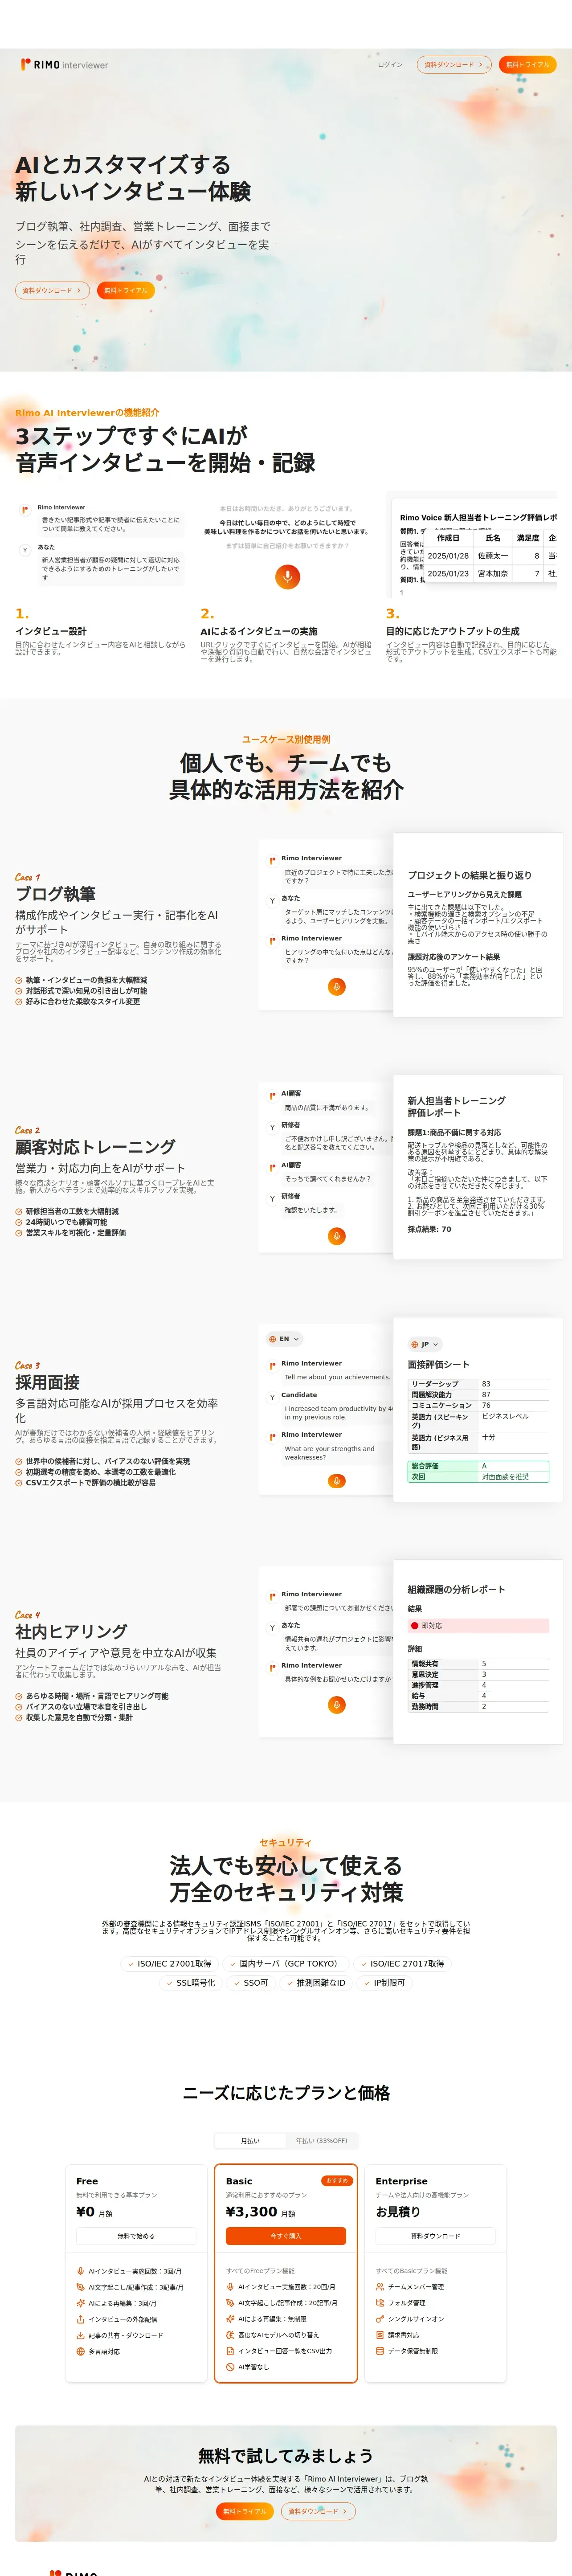
Task: Click database icon beside データ保管無制限
Action: pyautogui.click(x=380, y=2351)
